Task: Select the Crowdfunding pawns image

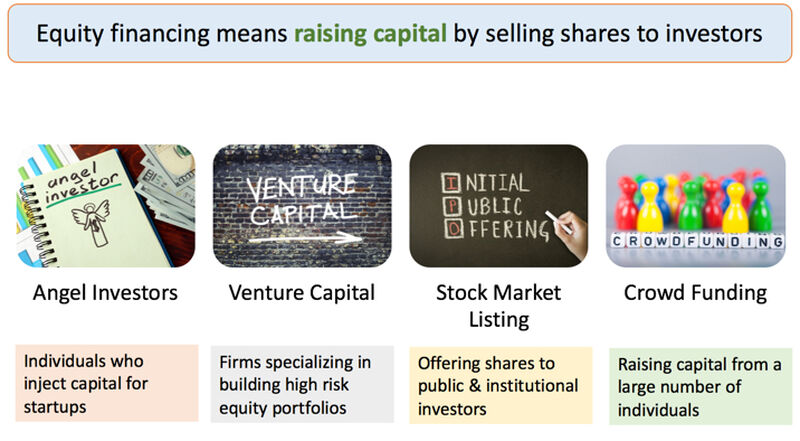Action: pyautogui.click(x=695, y=206)
